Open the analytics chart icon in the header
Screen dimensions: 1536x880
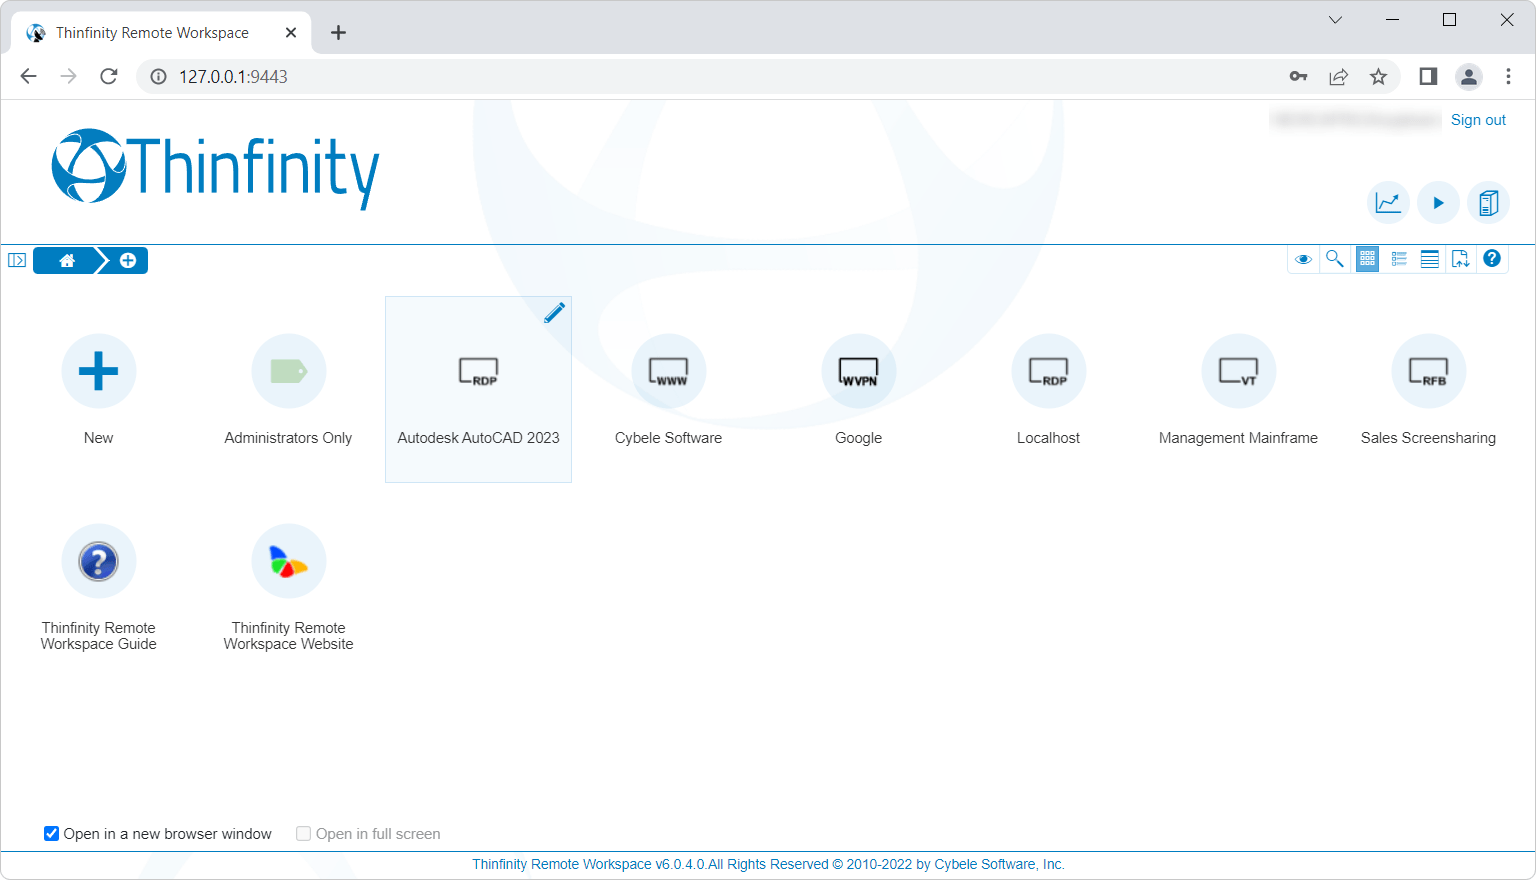click(x=1388, y=203)
